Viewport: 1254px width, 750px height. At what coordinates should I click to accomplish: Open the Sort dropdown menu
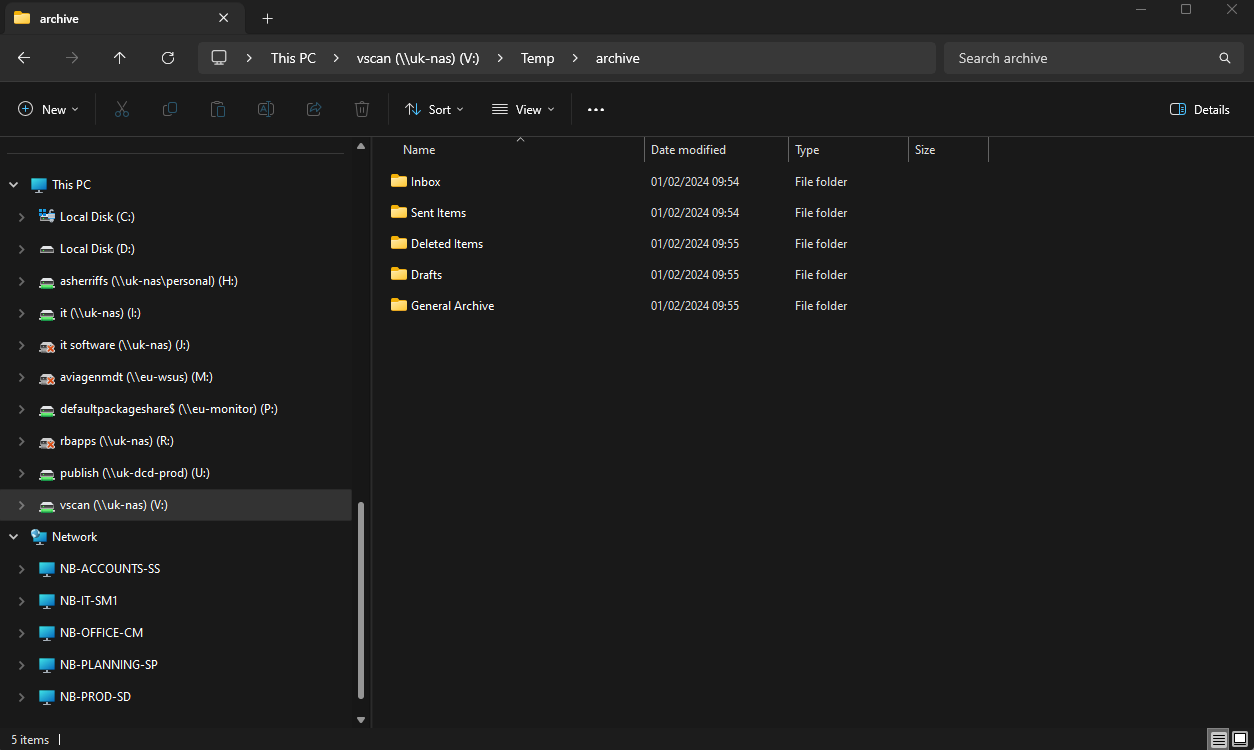tap(434, 109)
